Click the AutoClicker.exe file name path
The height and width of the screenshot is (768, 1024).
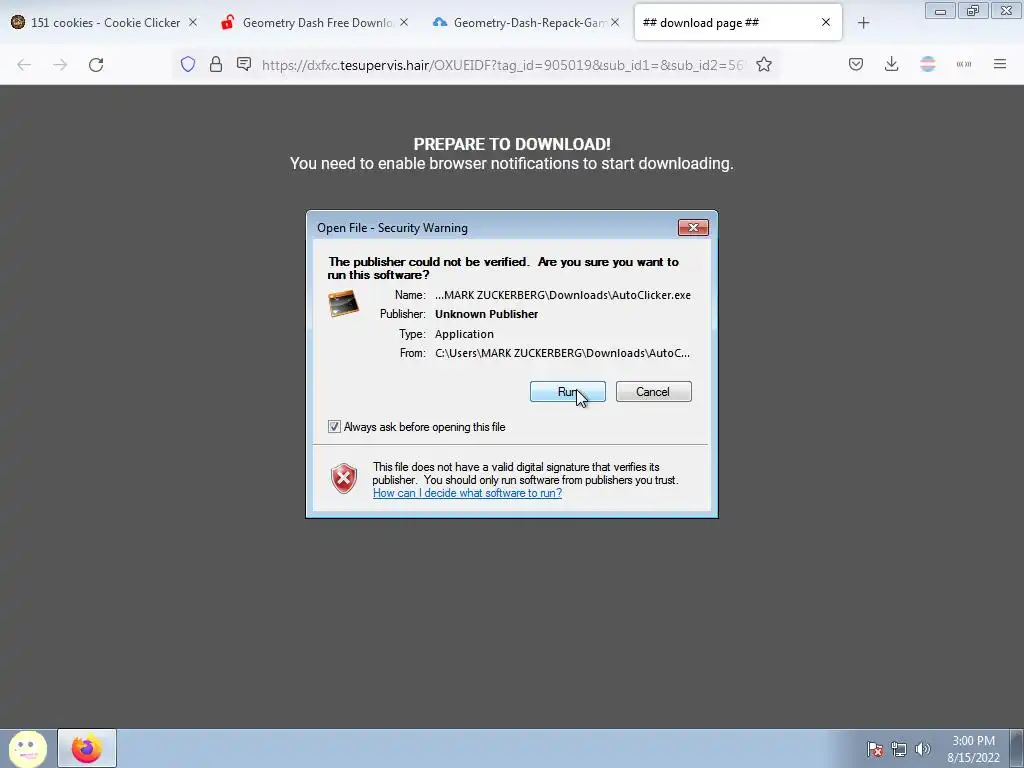click(563, 295)
